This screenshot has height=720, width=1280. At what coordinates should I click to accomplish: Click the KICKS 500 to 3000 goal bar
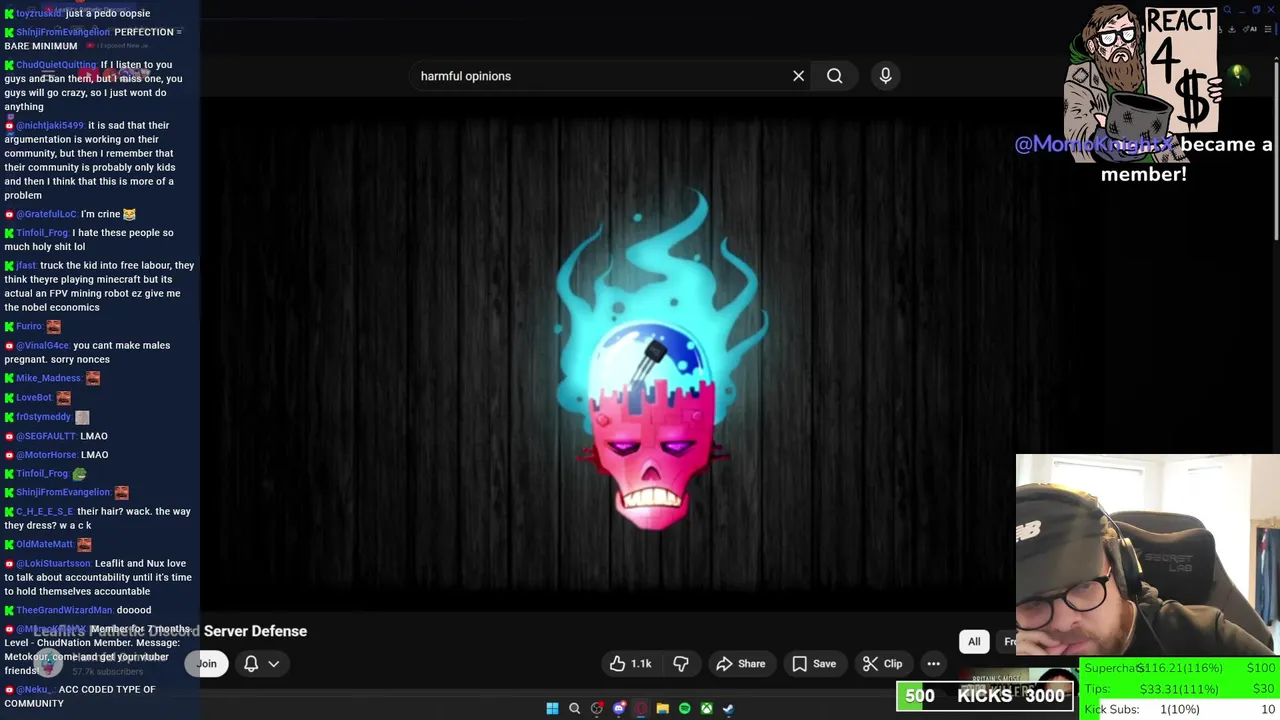coord(985,696)
